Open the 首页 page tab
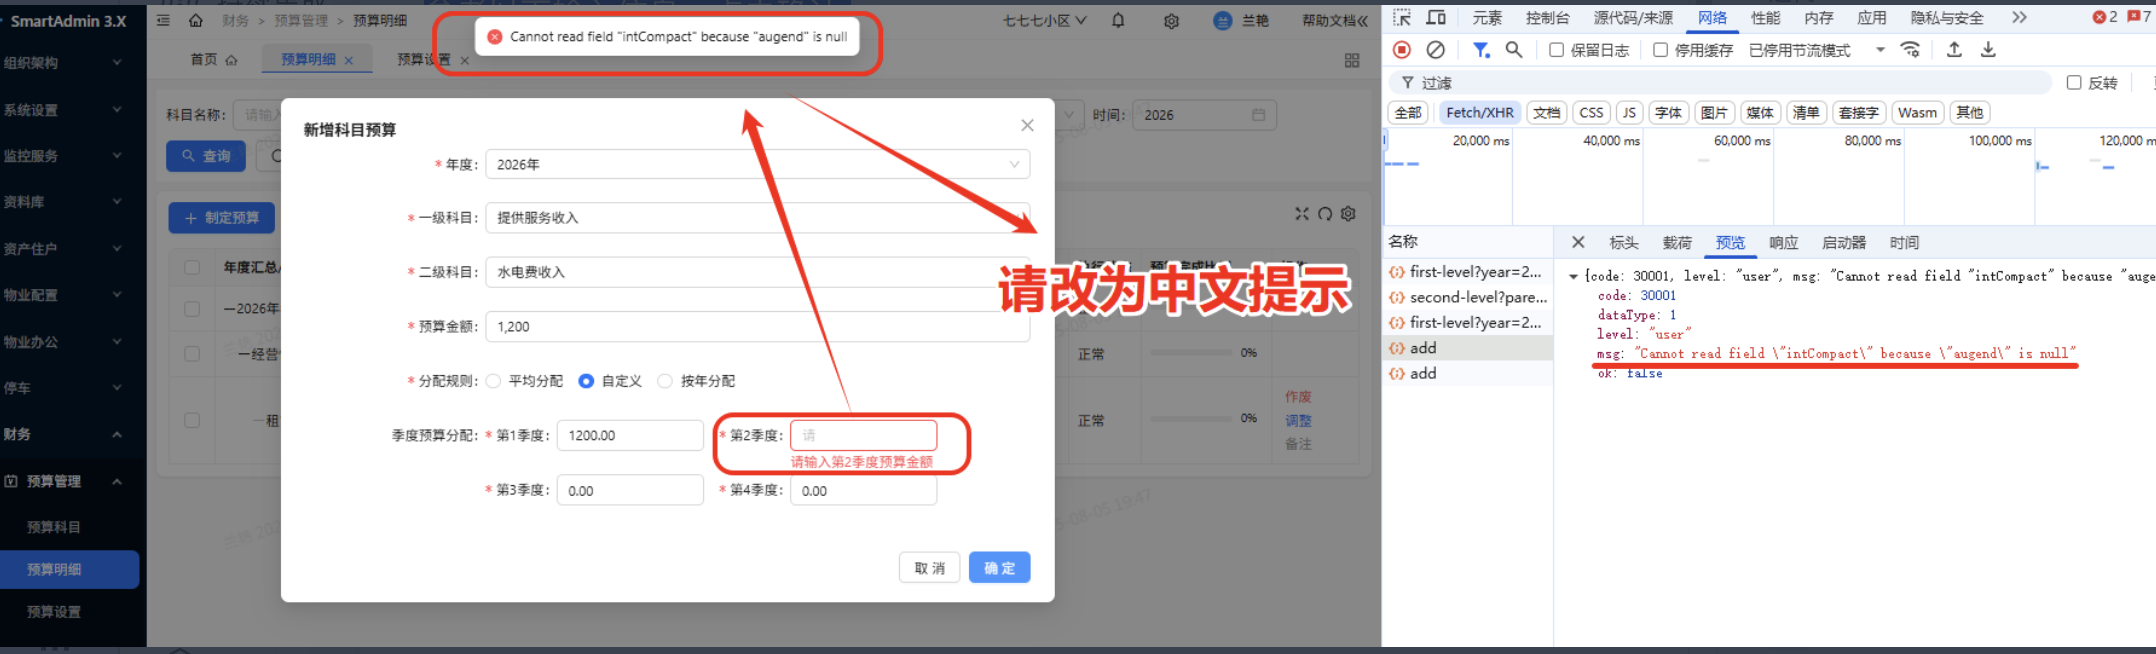Image resolution: width=2156 pixels, height=654 pixels. tap(214, 60)
